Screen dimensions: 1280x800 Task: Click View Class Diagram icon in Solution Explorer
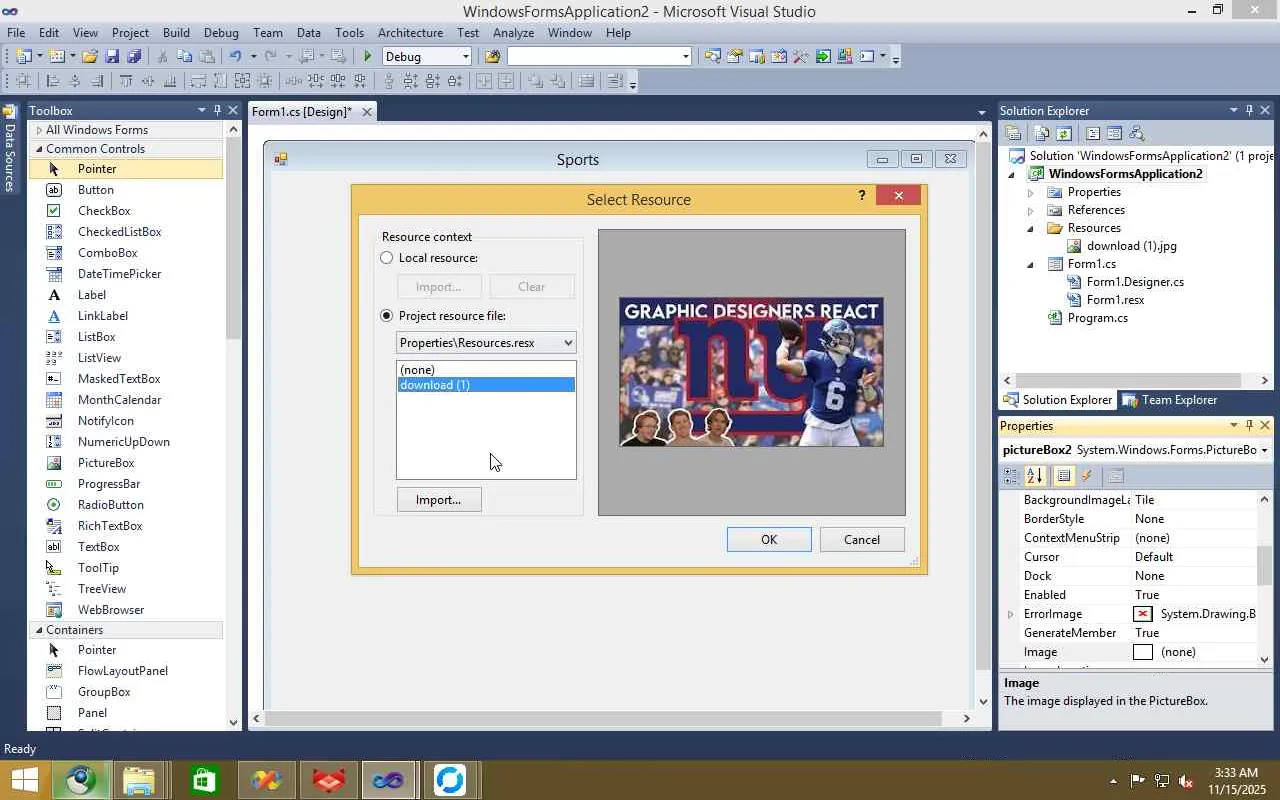[x=1137, y=133]
